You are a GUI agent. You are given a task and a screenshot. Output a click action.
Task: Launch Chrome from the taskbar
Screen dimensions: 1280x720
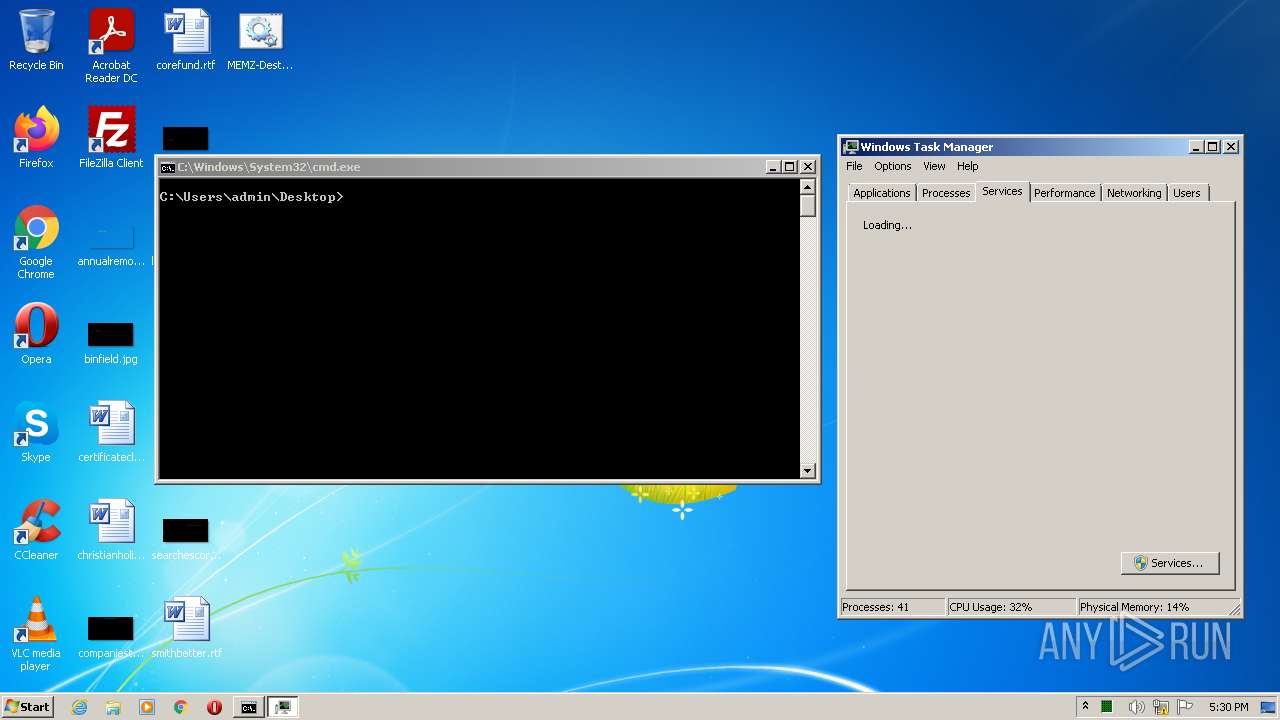point(181,707)
